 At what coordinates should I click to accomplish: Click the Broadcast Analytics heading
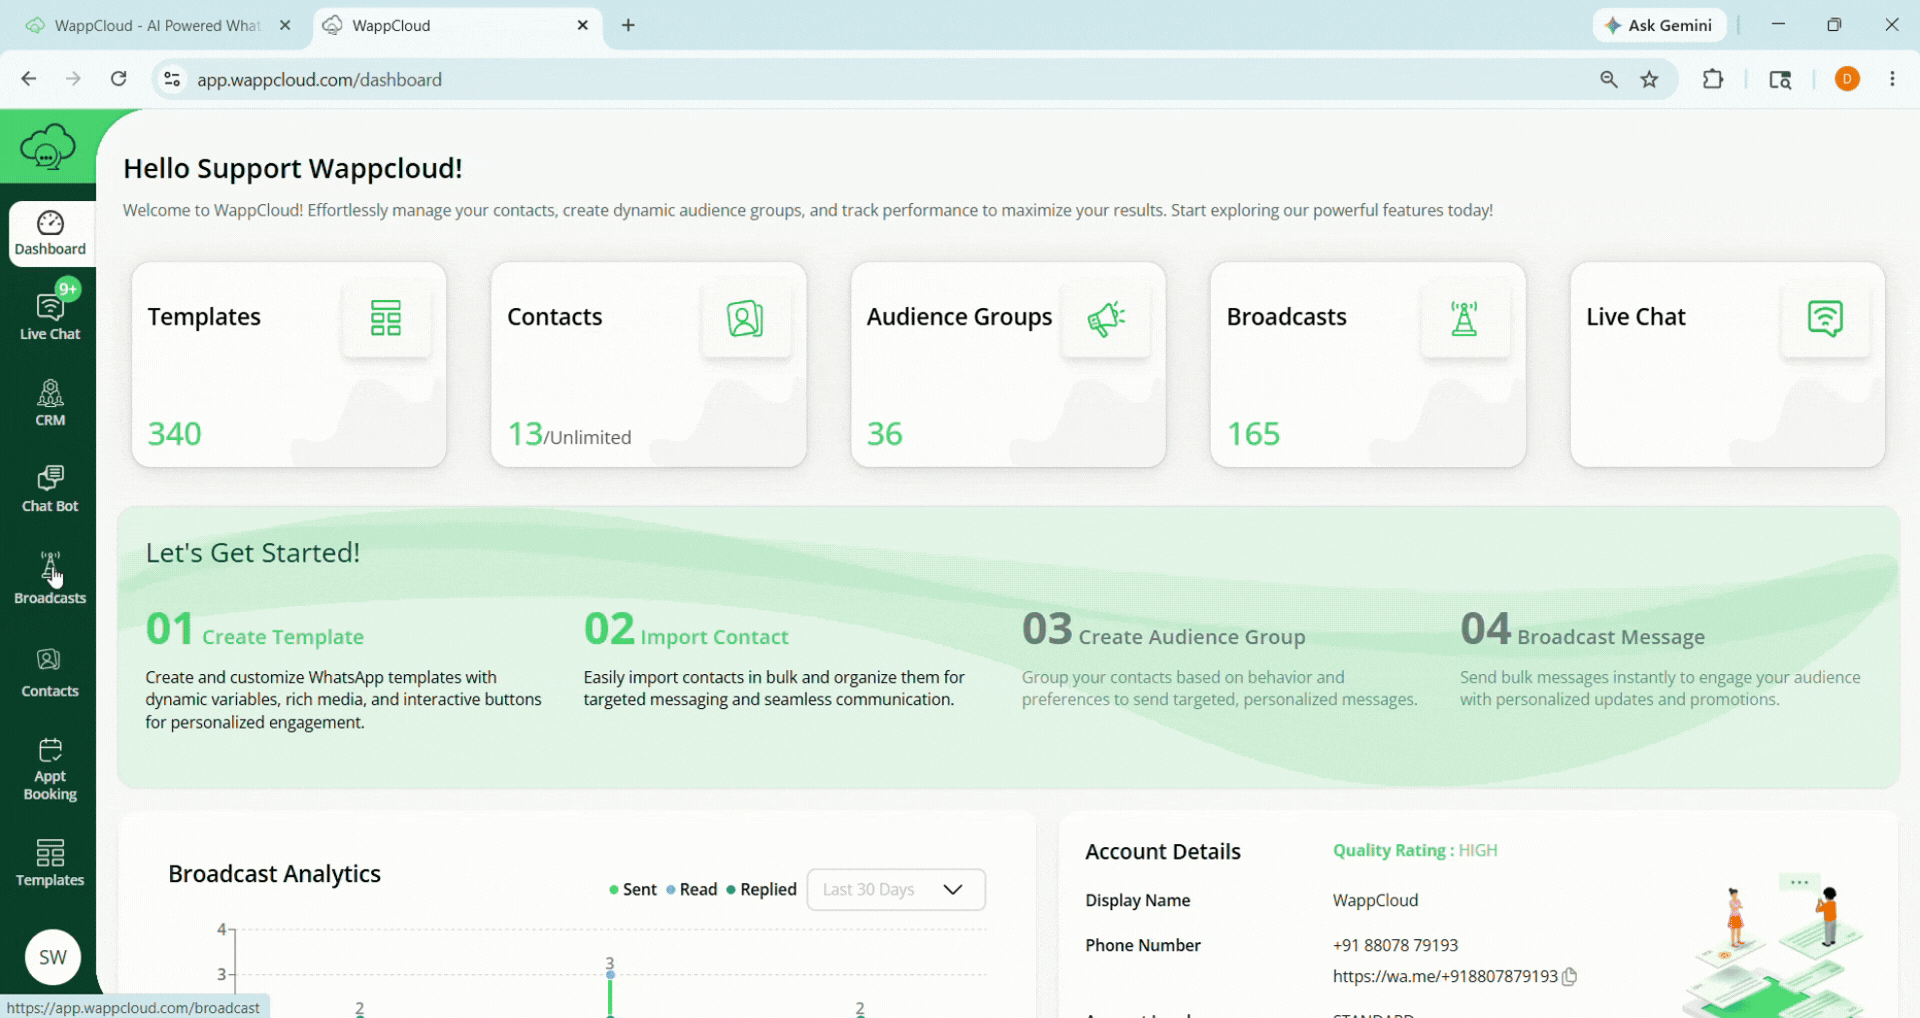tap(275, 874)
